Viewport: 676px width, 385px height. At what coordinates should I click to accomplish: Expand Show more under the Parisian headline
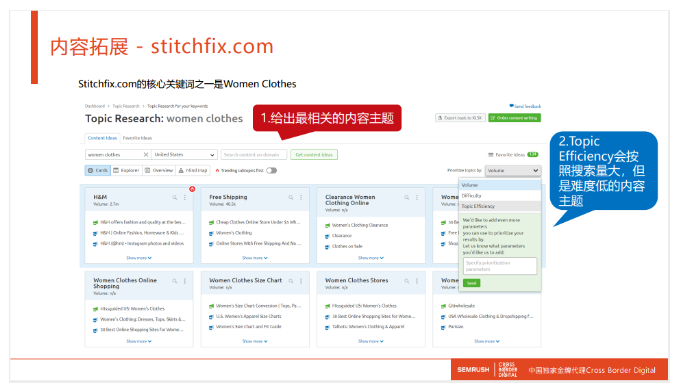point(487,341)
